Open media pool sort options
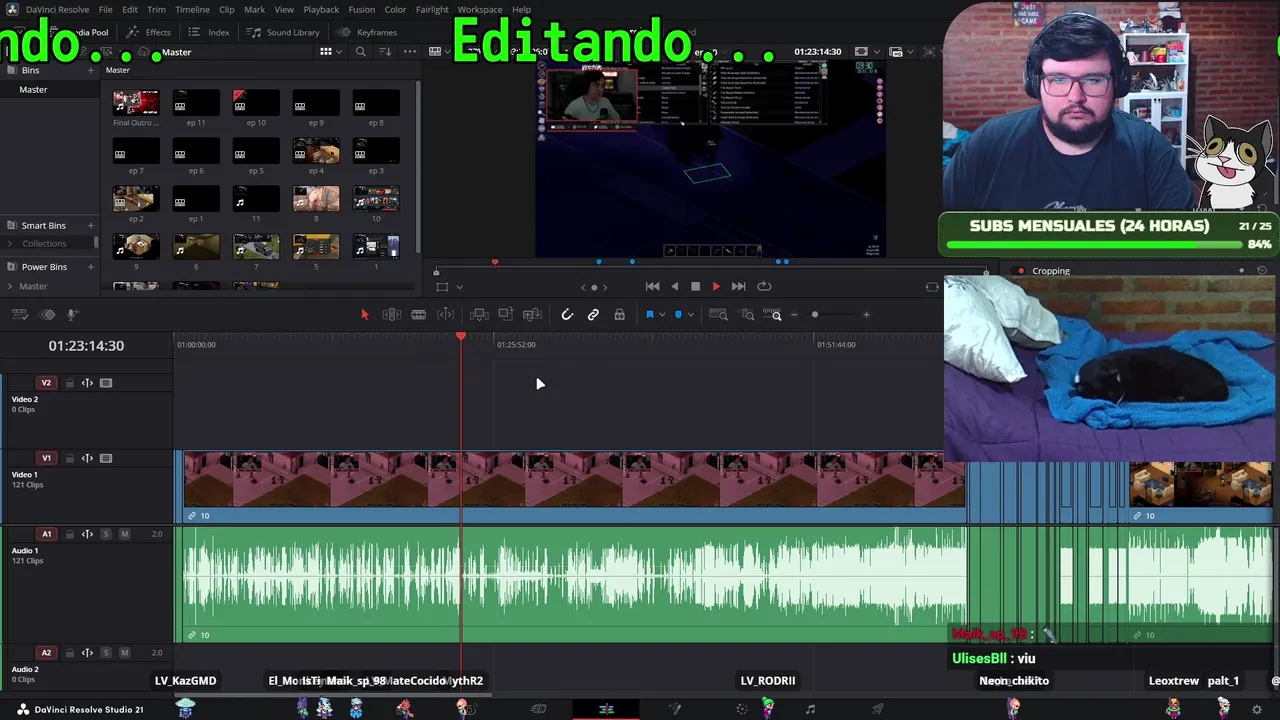This screenshot has height=720, width=1280. (x=385, y=52)
